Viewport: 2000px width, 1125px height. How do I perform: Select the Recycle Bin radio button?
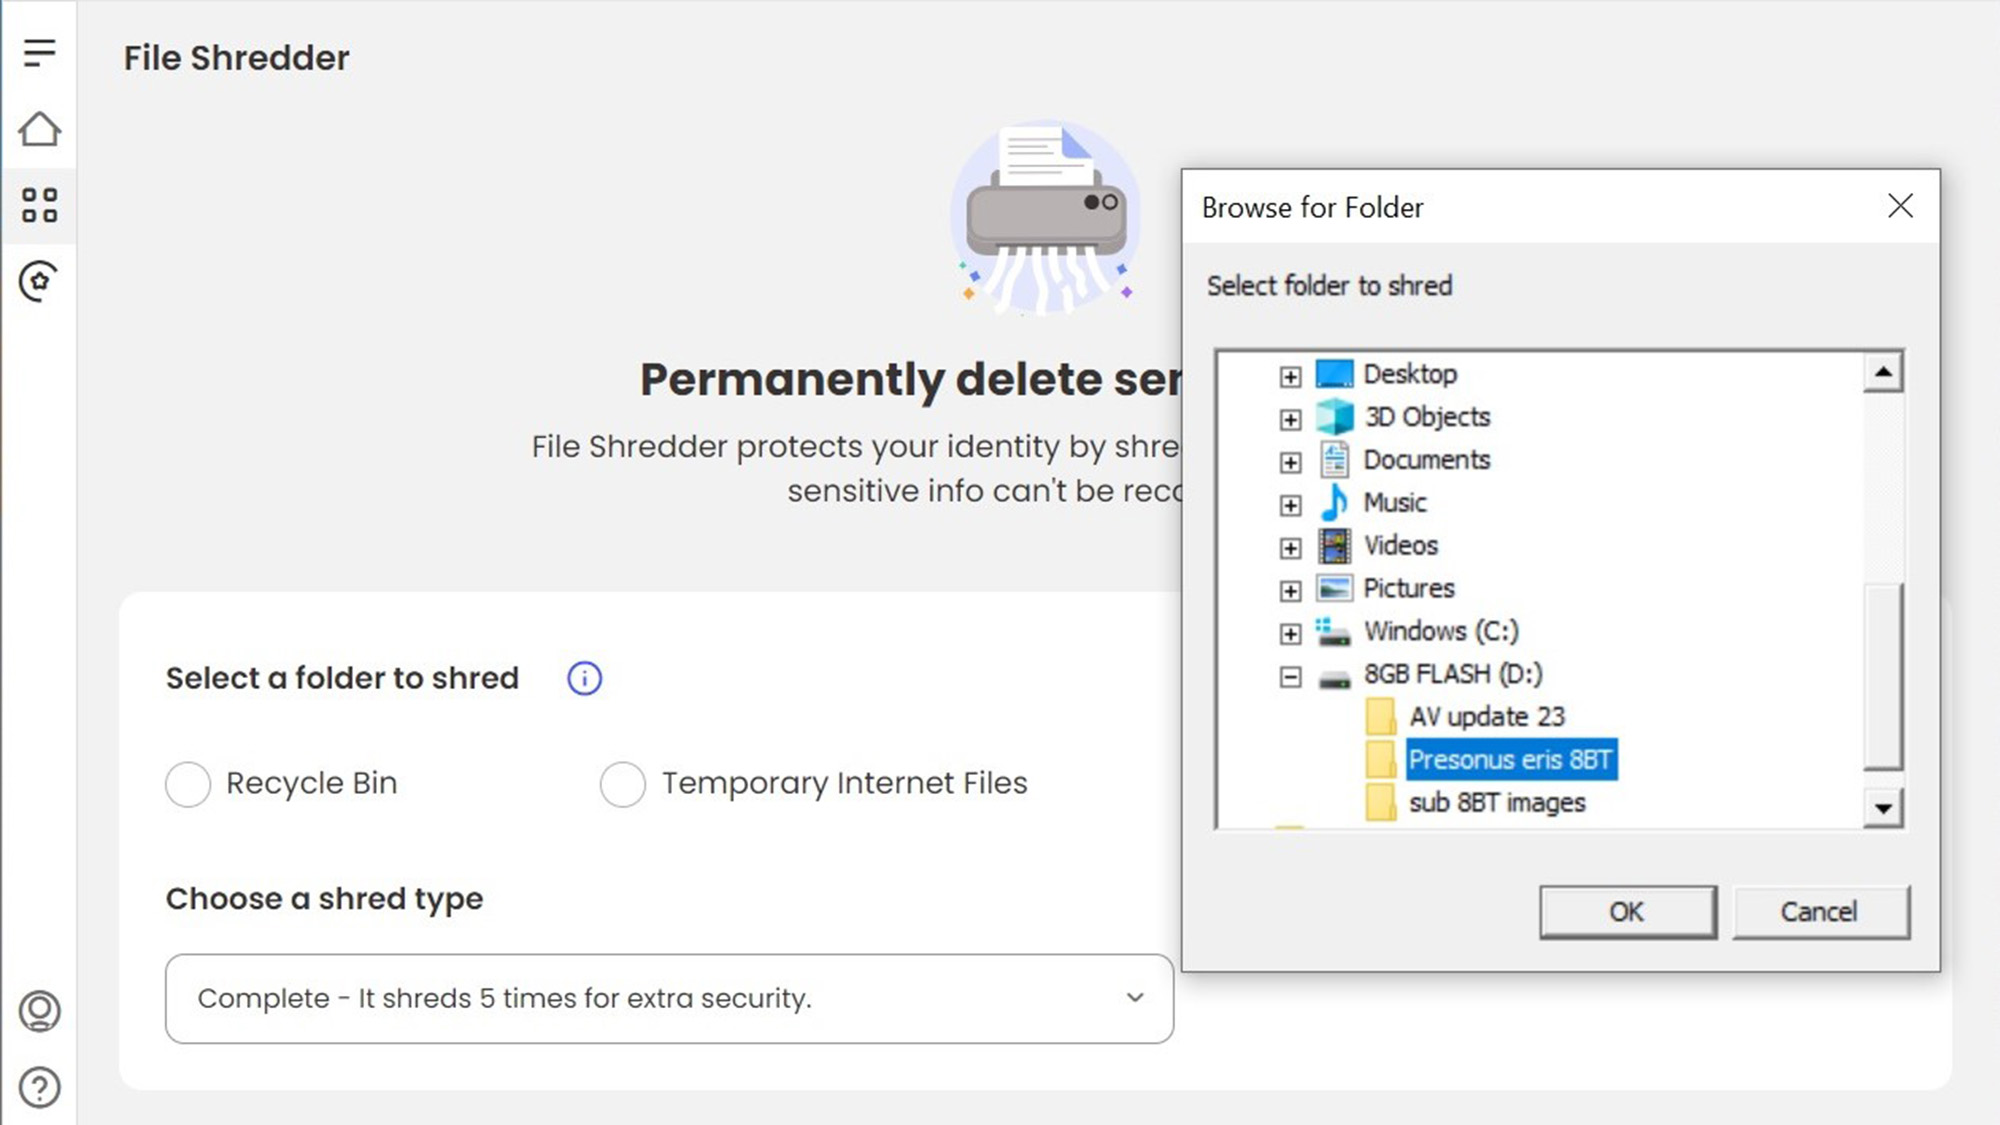click(x=188, y=784)
